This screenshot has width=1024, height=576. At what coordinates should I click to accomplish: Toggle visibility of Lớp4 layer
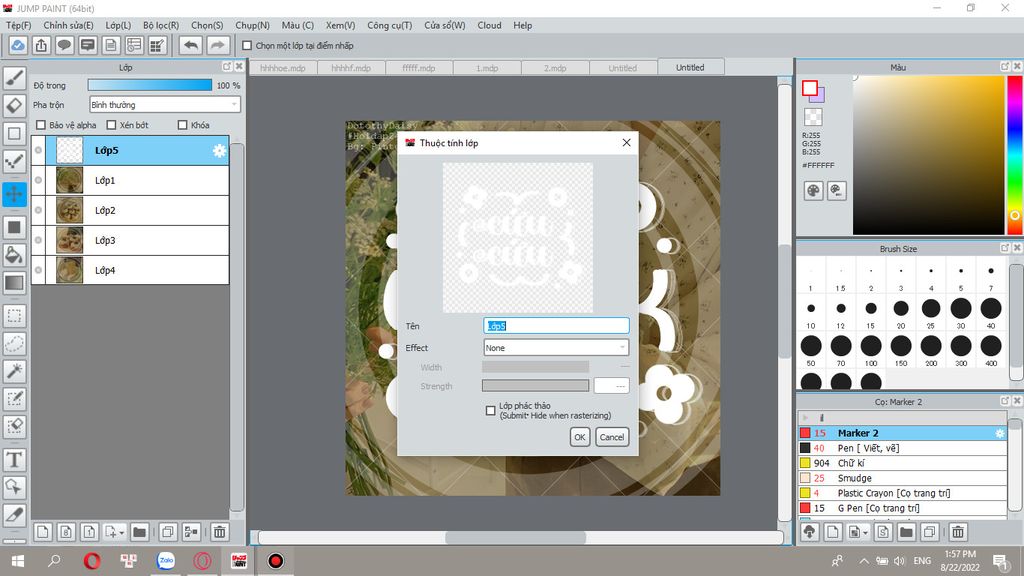pos(39,270)
